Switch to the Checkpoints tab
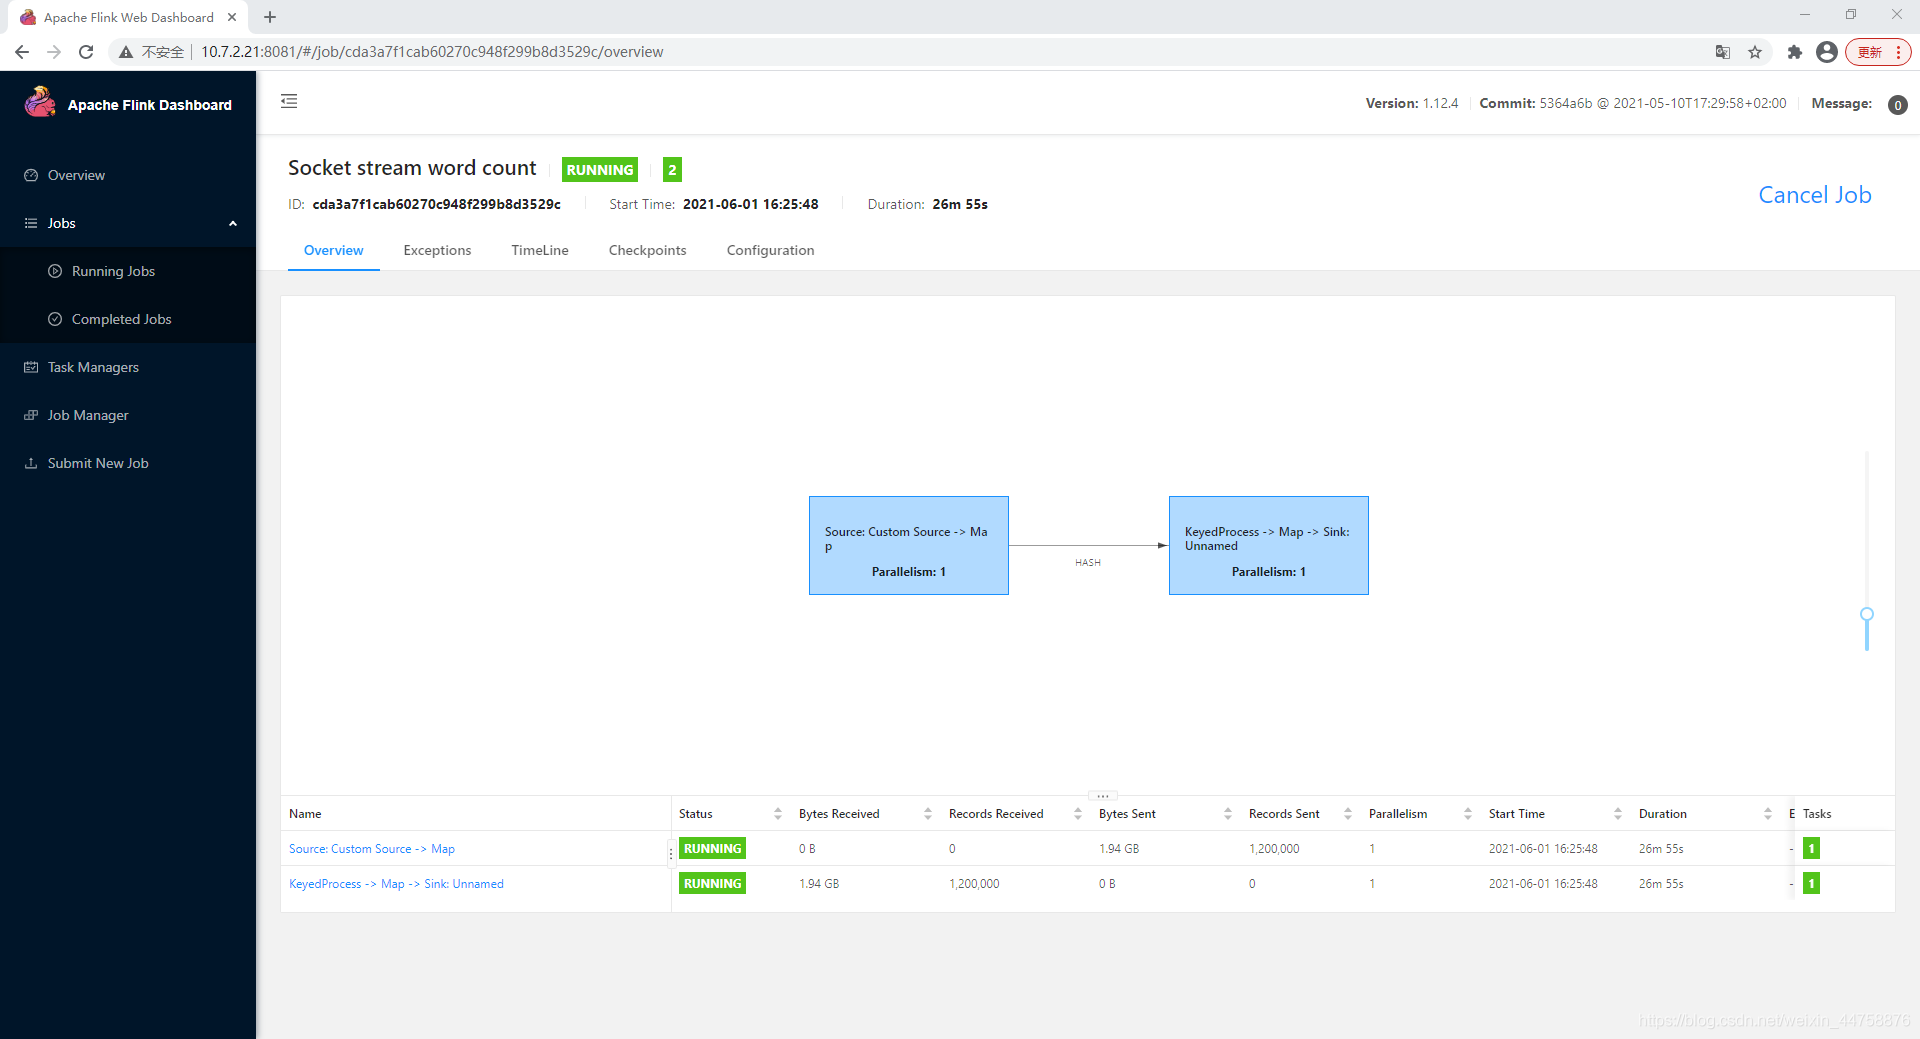Viewport: 1920px width, 1039px height. click(647, 250)
